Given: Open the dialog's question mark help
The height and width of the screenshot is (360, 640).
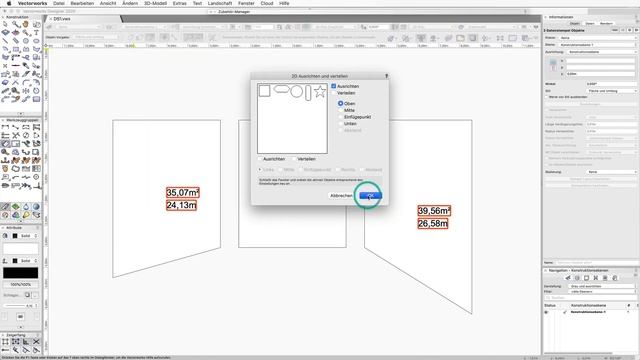Looking at the screenshot, I should click(x=386, y=76).
